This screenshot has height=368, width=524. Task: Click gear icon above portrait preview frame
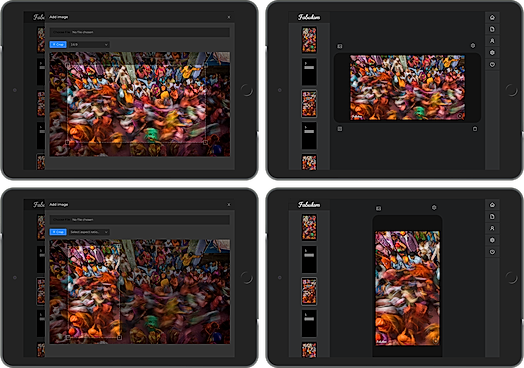[x=434, y=208]
